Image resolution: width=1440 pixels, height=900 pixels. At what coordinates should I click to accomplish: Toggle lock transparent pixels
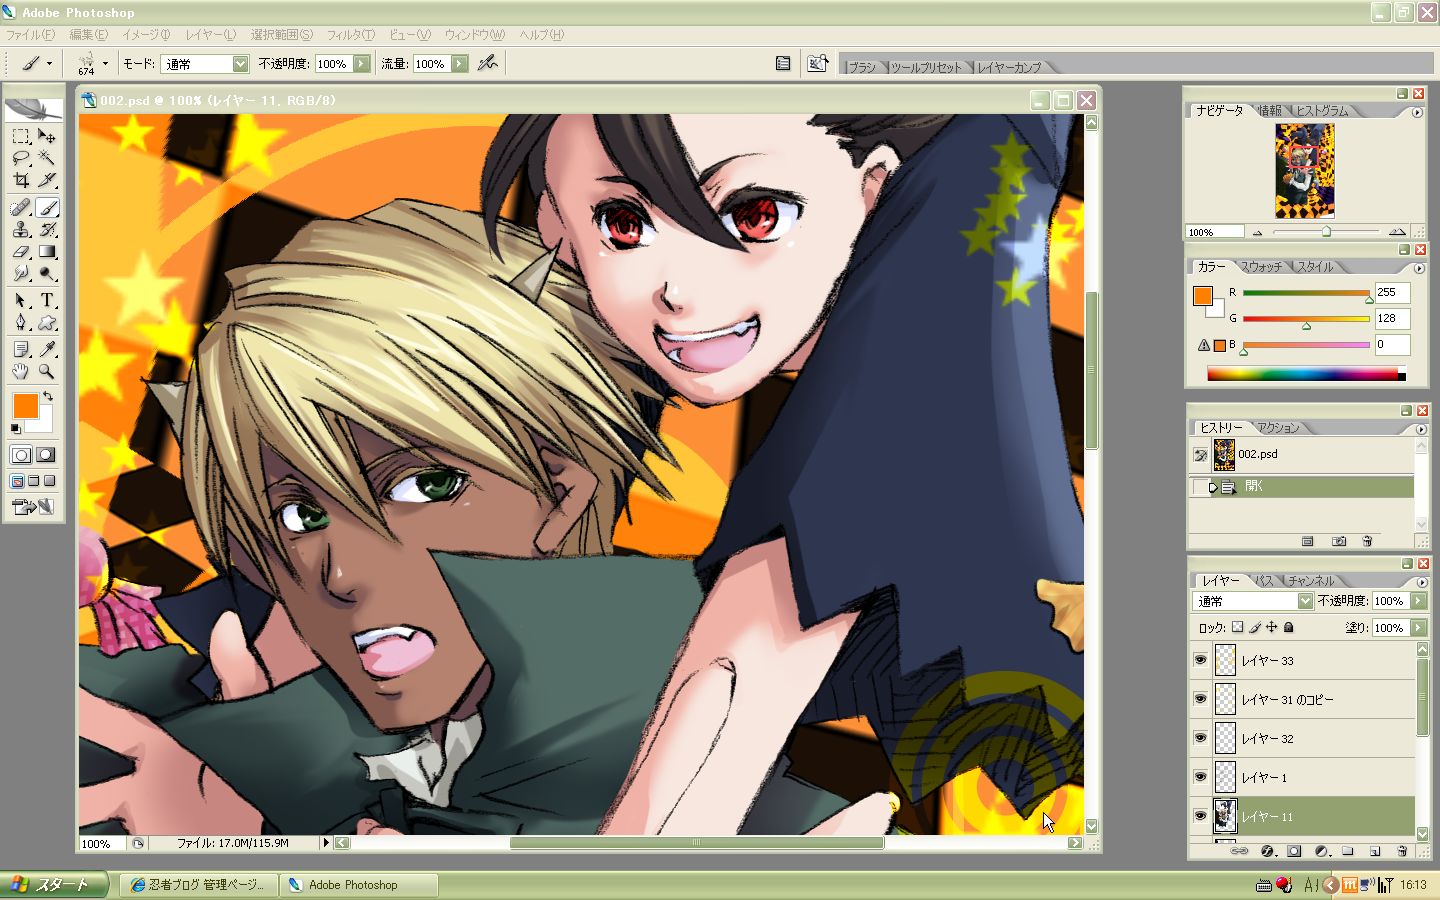click(x=1237, y=628)
